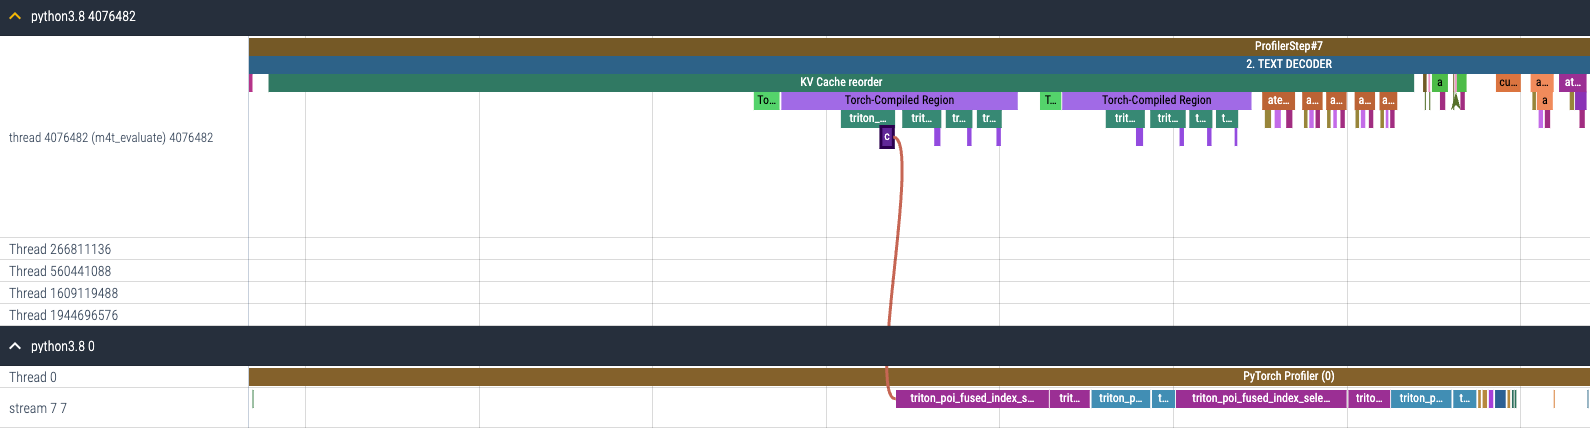The height and width of the screenshot is (437, 1590).
Task: Select the "triton_..." slice above the "c" slice
Action: pos(867,118)
